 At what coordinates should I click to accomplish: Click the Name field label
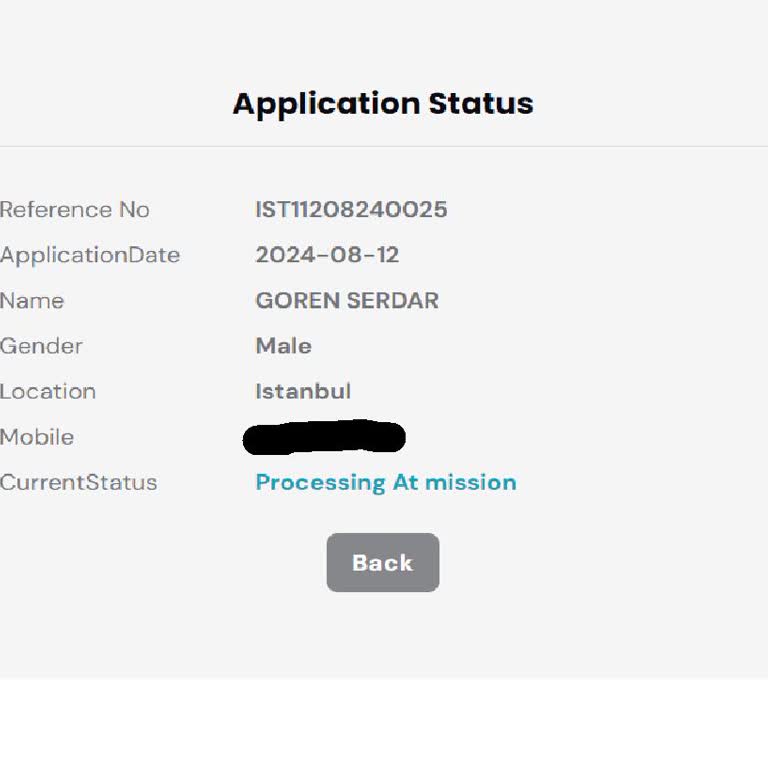[32, 301]
